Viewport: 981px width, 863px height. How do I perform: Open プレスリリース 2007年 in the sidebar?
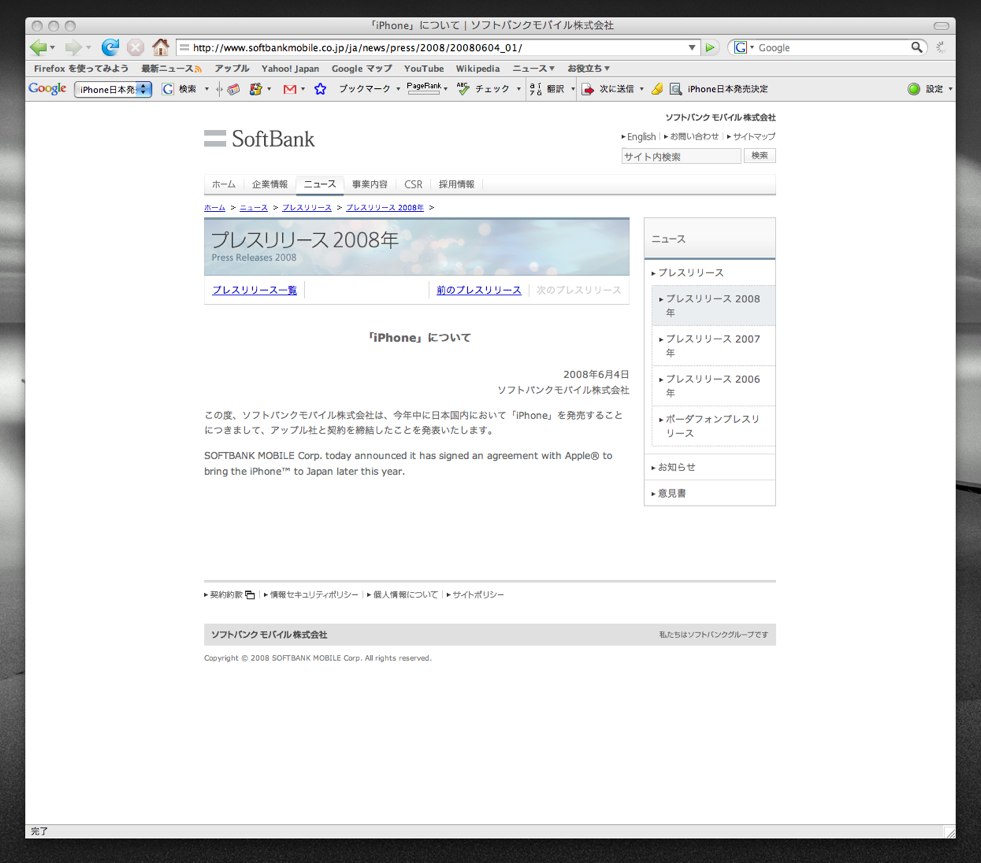coord(712,345)
